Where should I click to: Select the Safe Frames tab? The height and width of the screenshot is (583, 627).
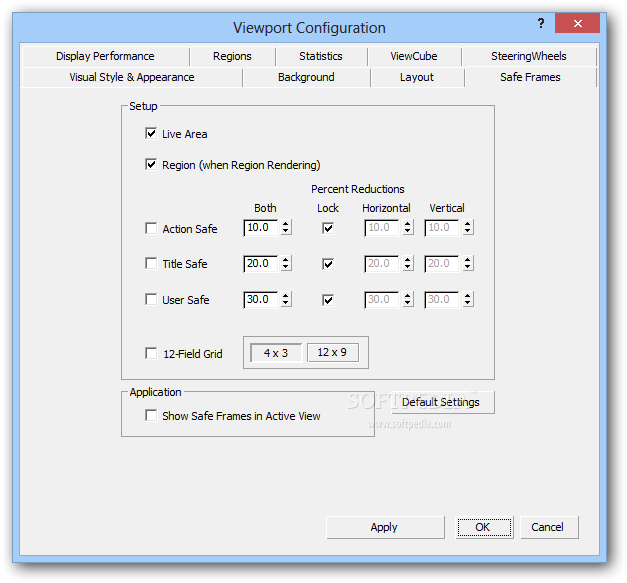point(530,77)
